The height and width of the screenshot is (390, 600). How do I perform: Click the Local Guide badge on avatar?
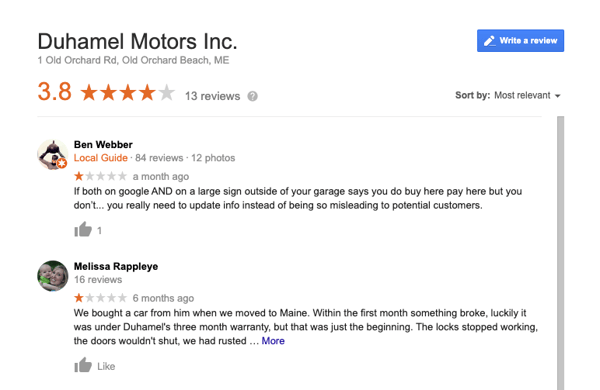62,163
